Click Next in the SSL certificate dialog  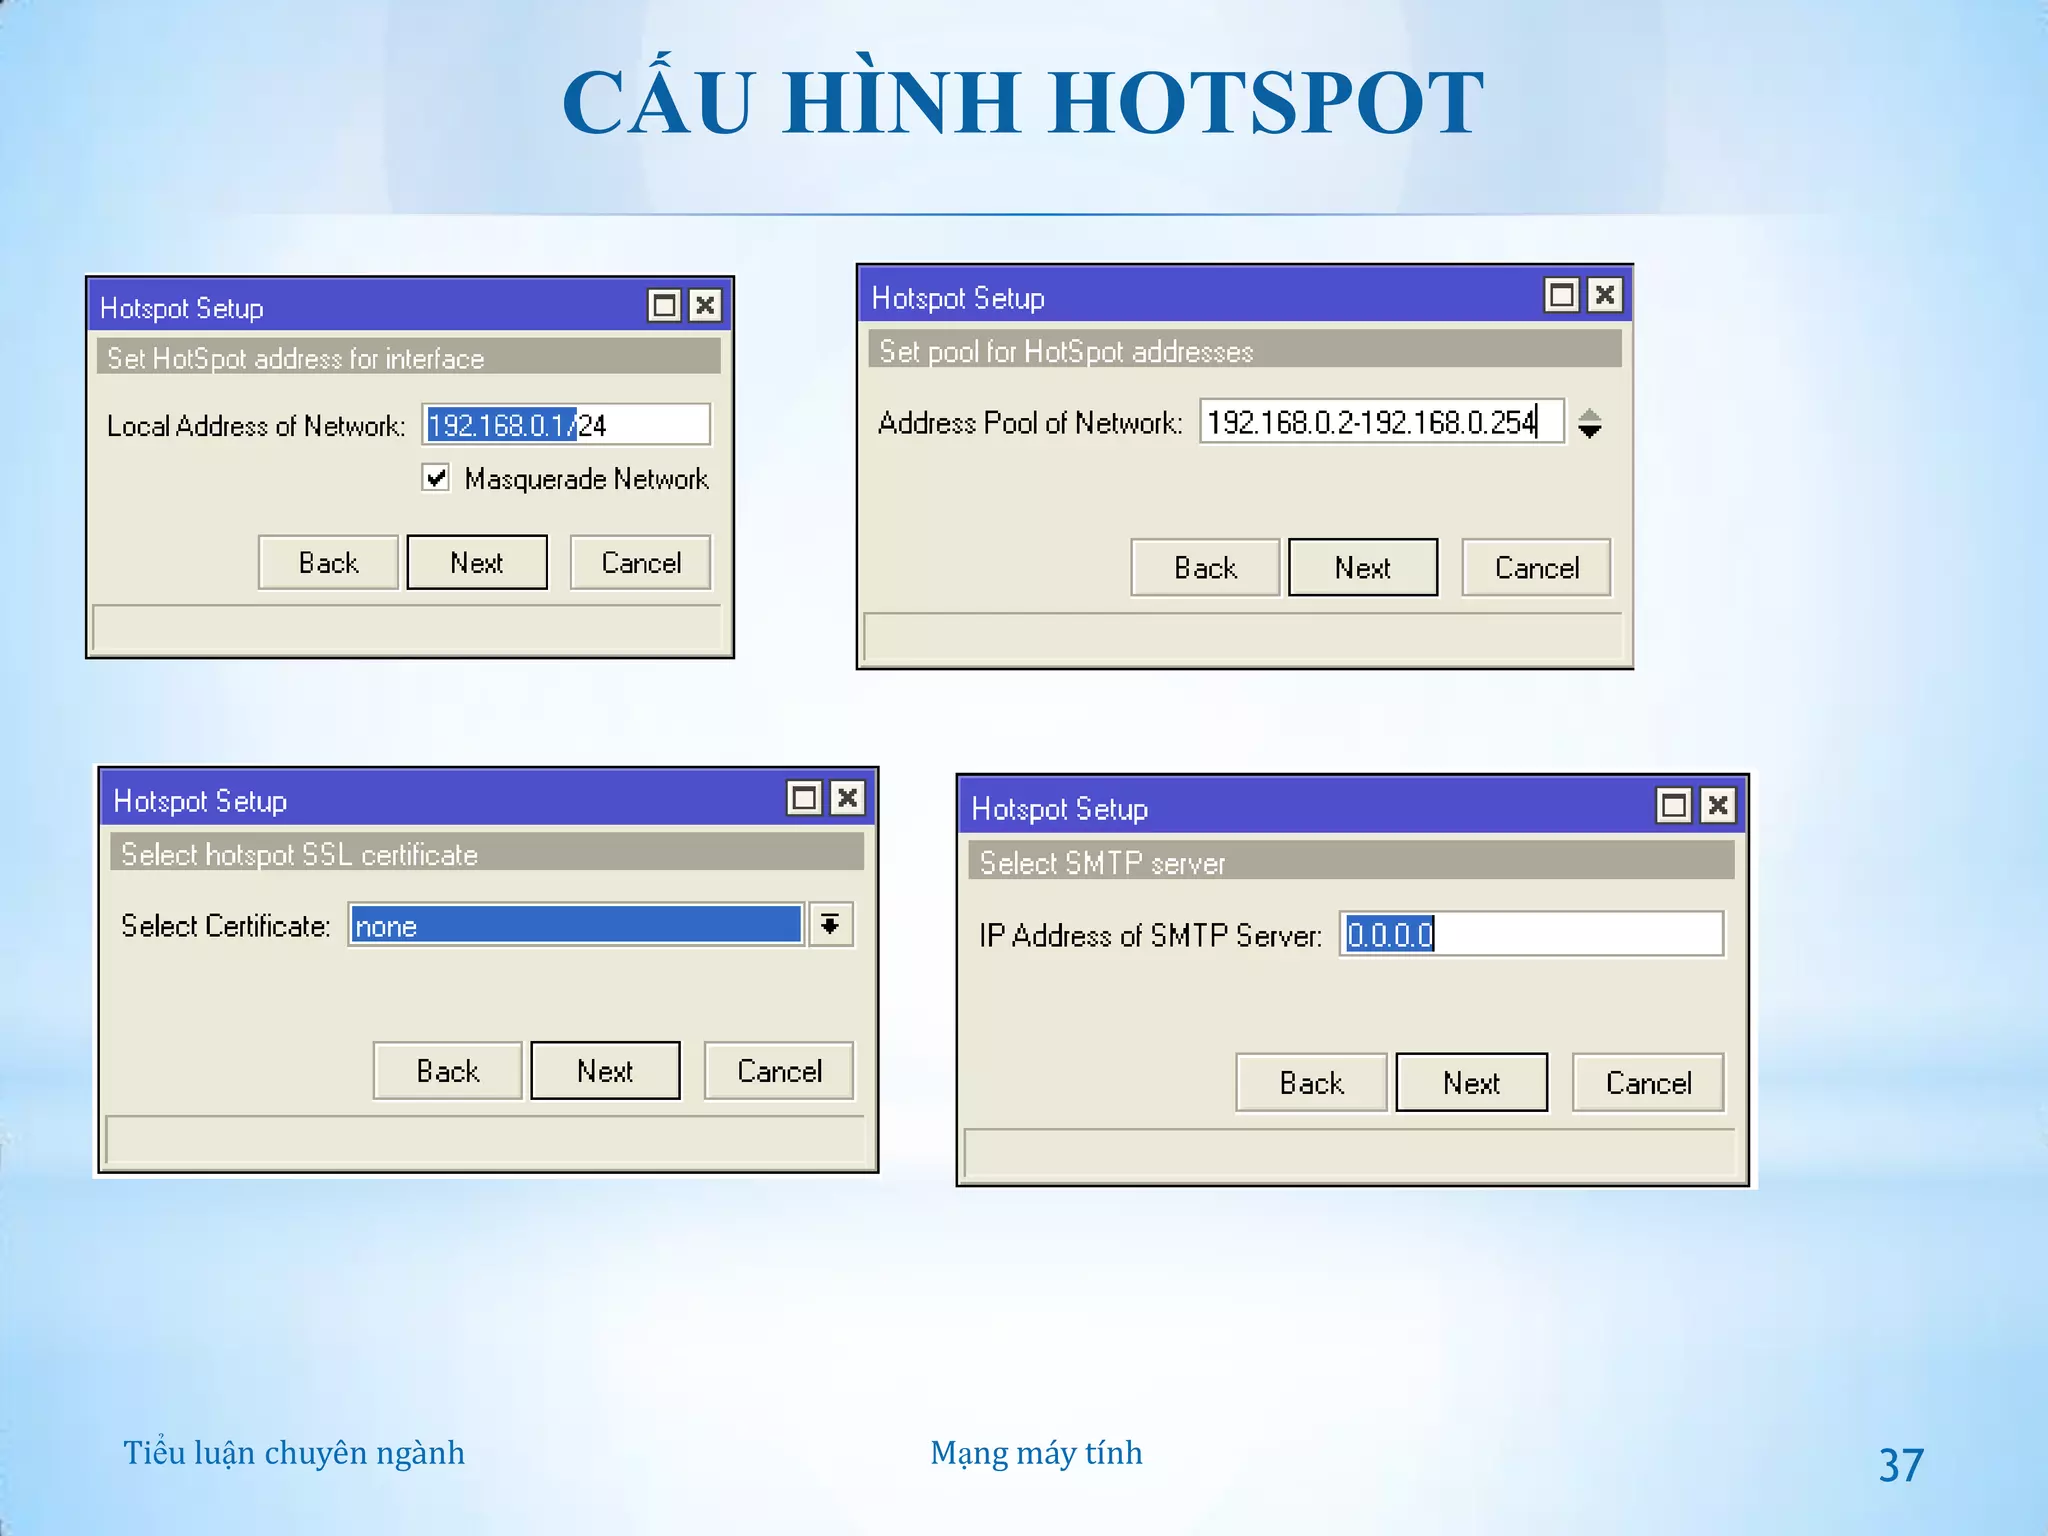click(605, 1071)
